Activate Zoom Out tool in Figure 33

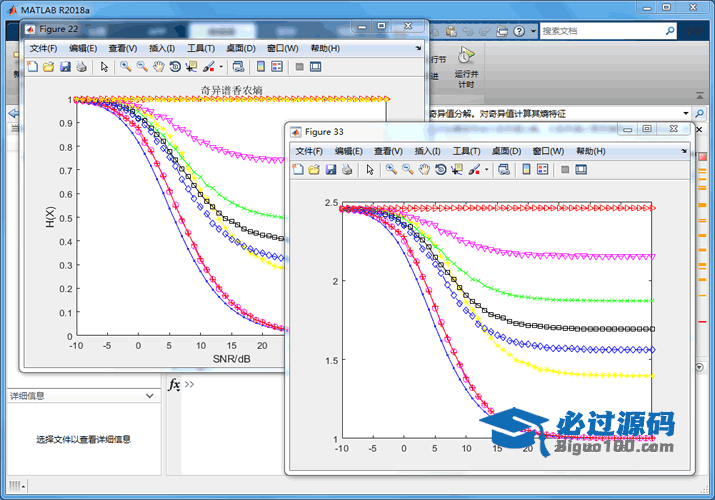407,170
